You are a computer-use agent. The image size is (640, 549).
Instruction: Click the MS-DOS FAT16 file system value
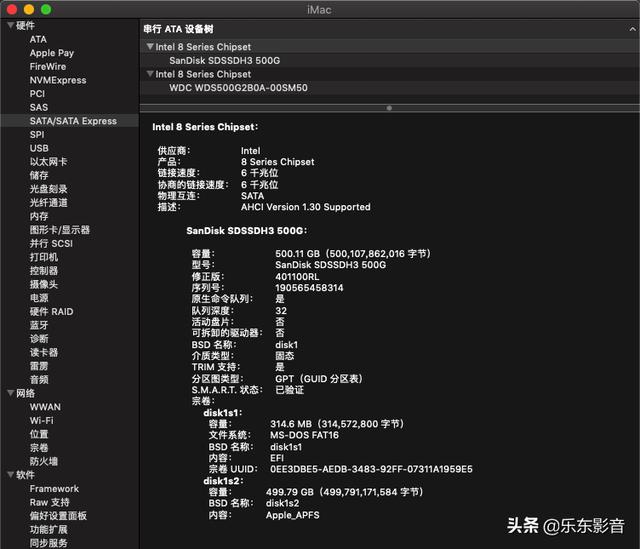pos(304,435)
